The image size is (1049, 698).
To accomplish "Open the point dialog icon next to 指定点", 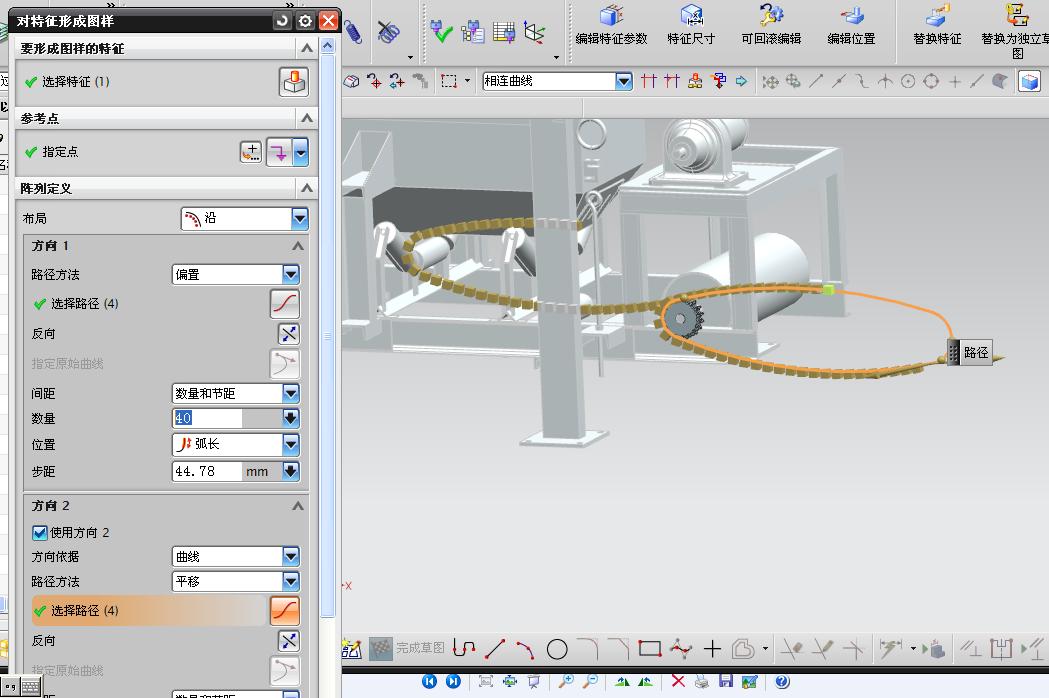I will click(251, 152).
